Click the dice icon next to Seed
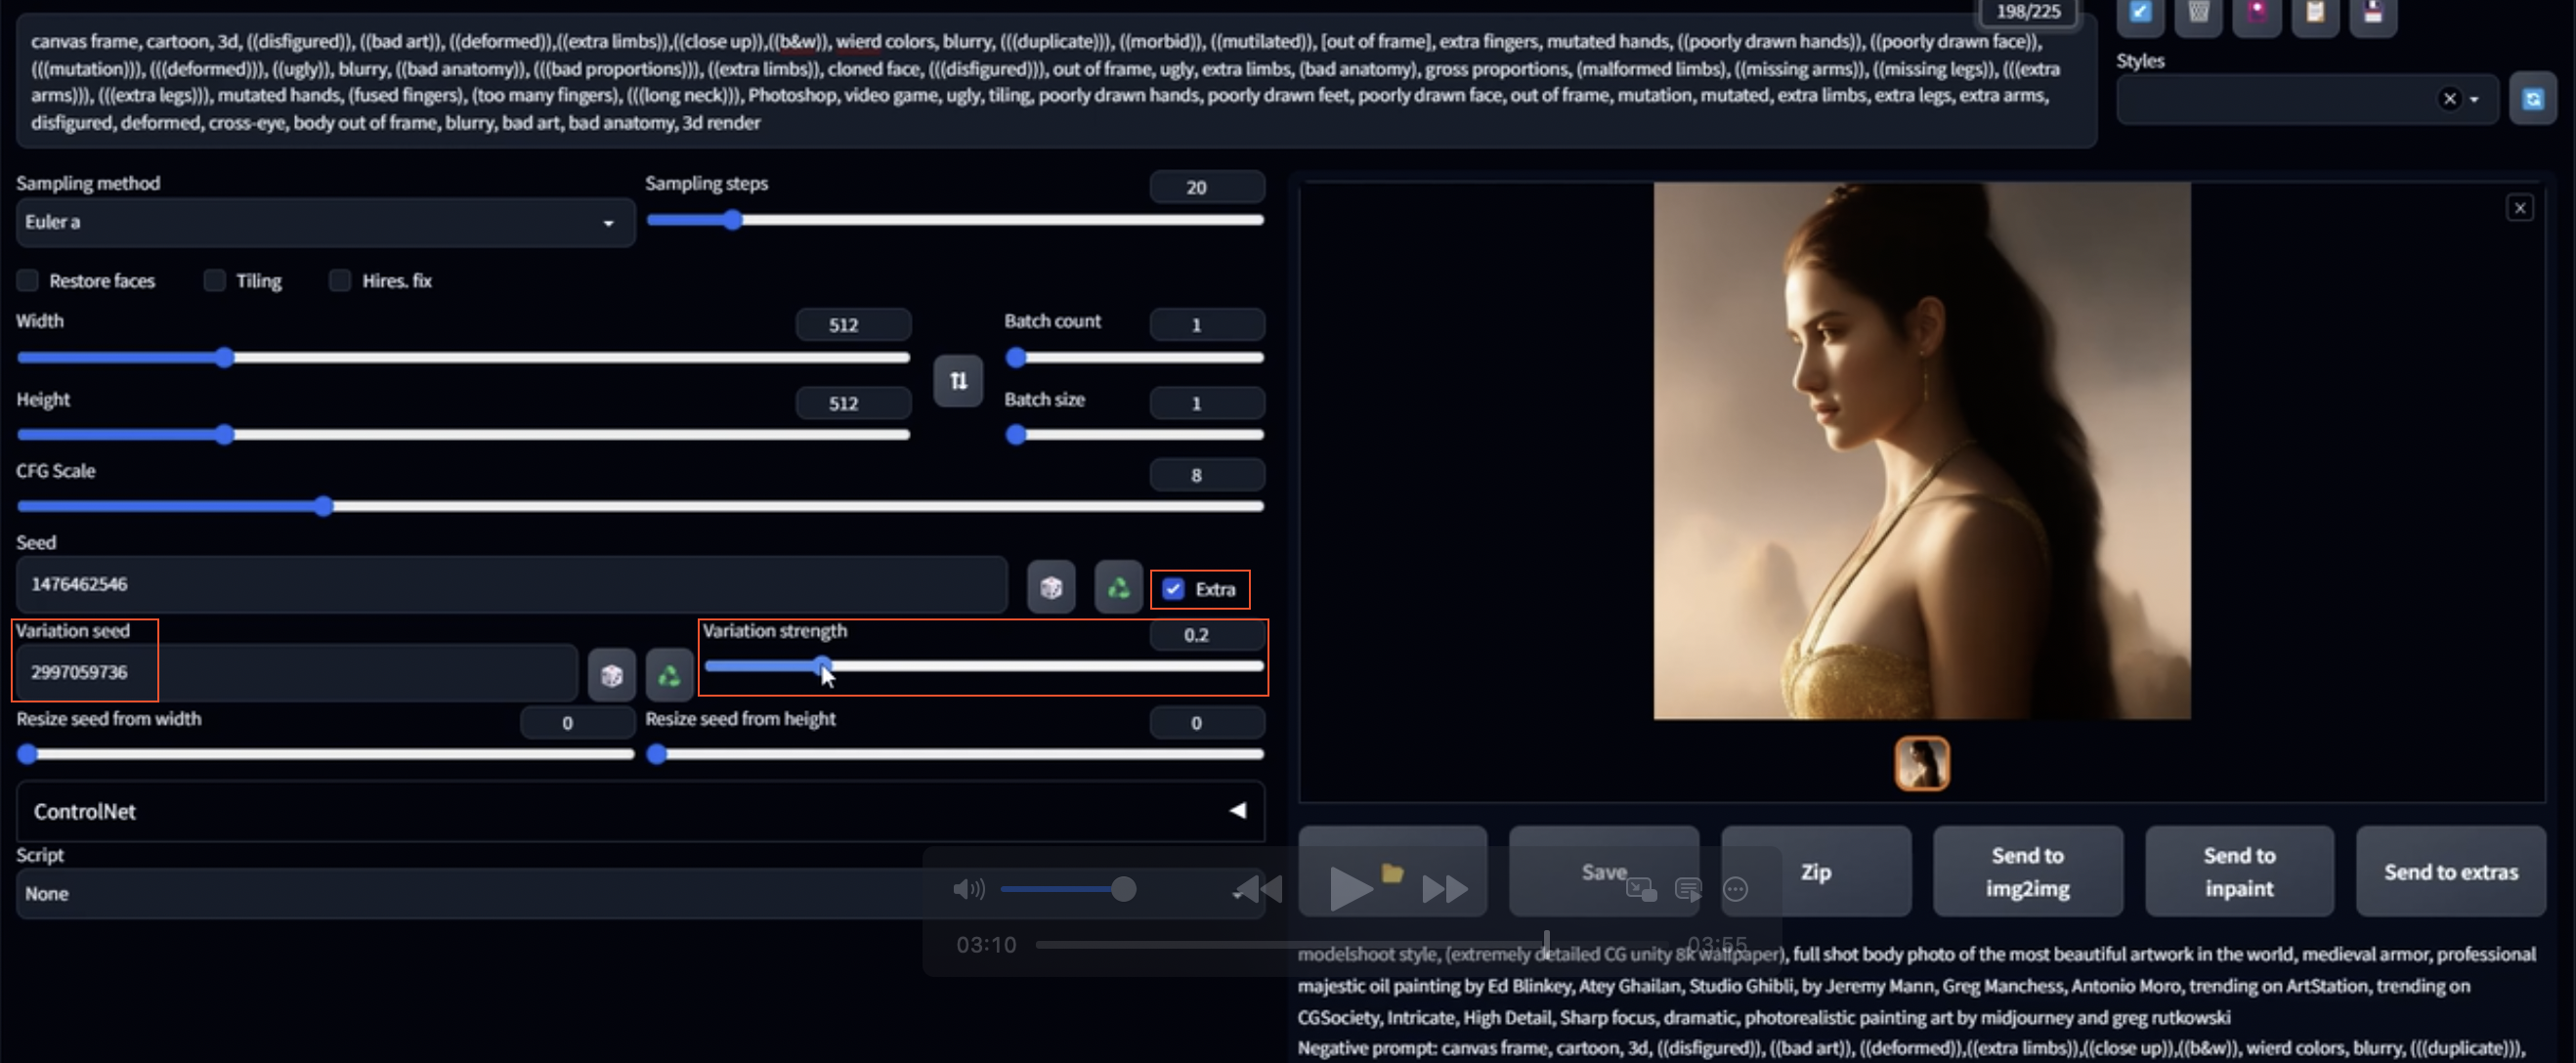The image size is (2576, 1063). coord(1050,587)
